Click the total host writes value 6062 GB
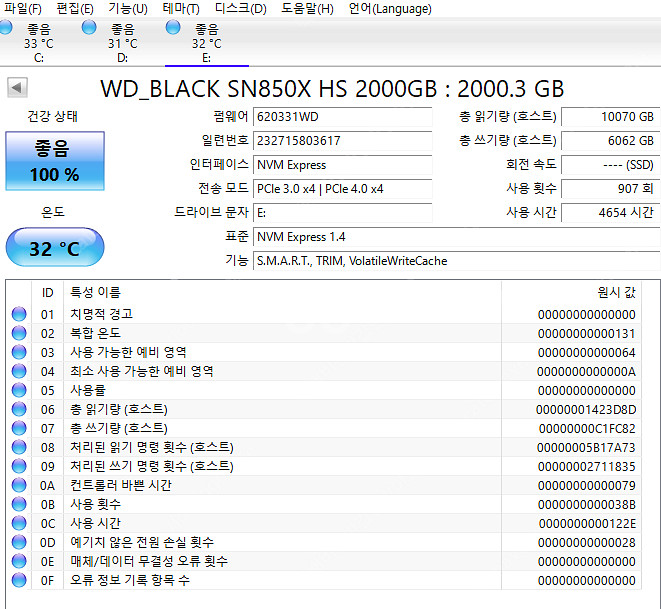Image resolution: width=661 pixels, height=609 pixels. (x=610, y=141)
